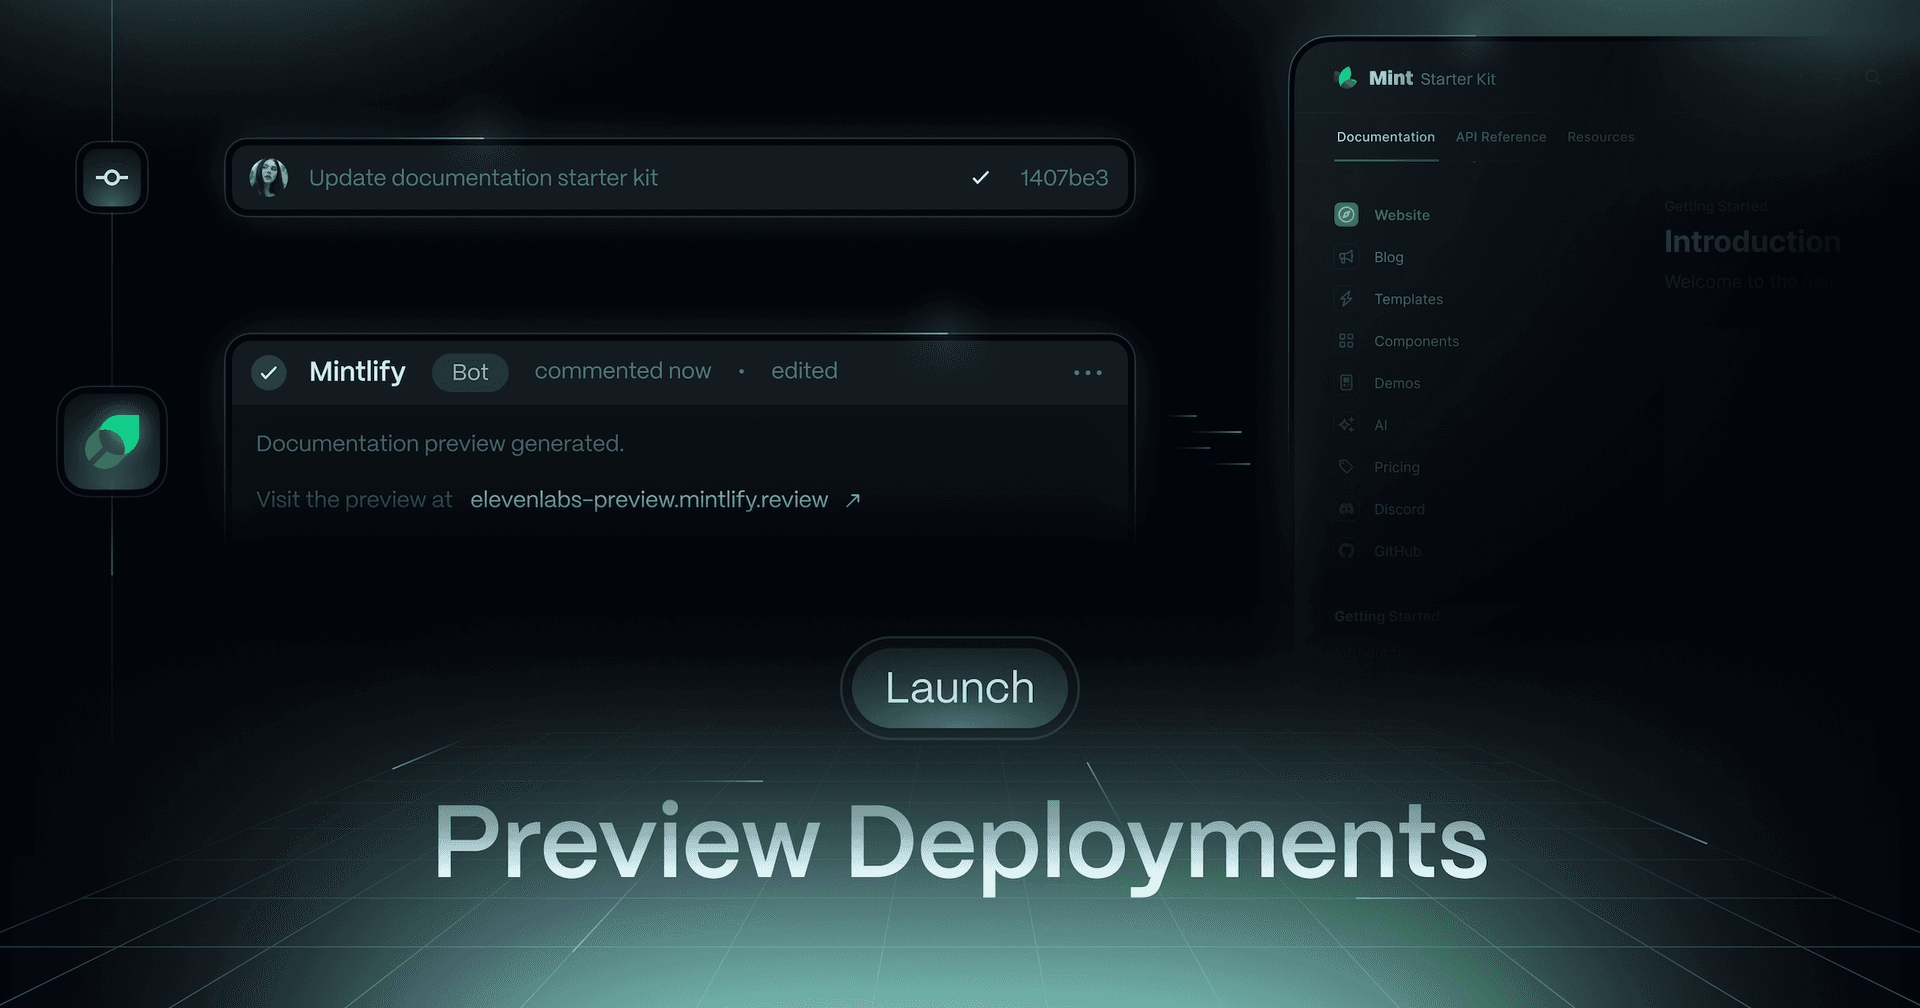
Task: Open the comment's three-dot options menu
Action: click(1087, 372)
